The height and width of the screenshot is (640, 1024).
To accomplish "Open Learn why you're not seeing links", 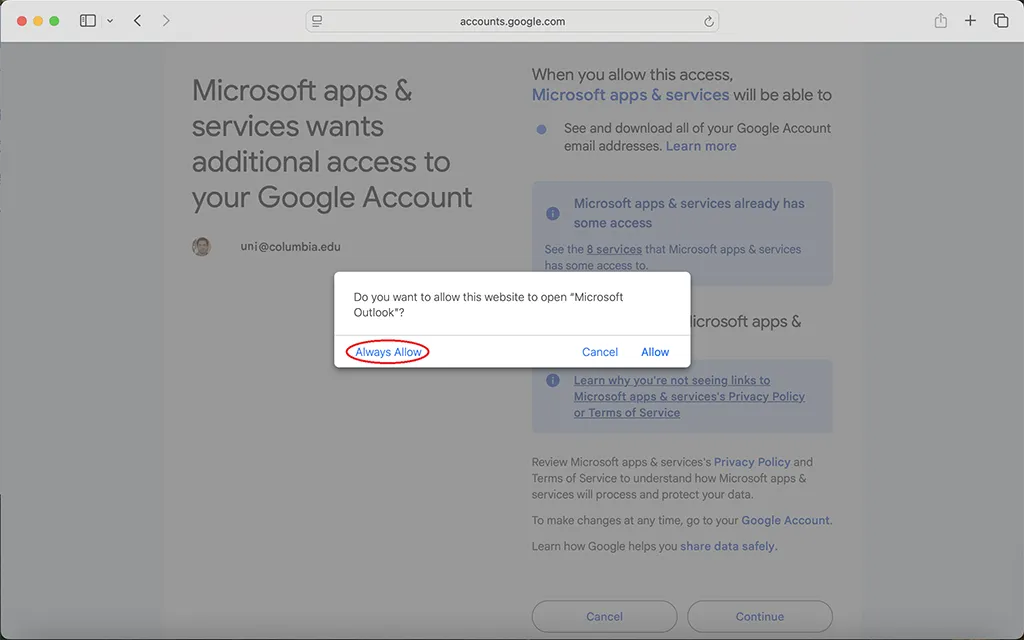I will pos(689,396).
